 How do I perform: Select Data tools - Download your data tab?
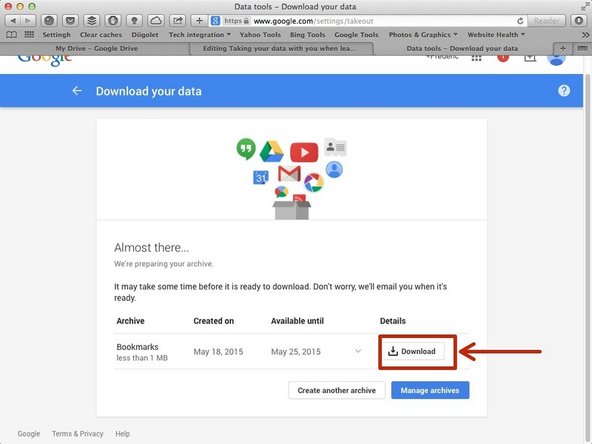[462, 48]
